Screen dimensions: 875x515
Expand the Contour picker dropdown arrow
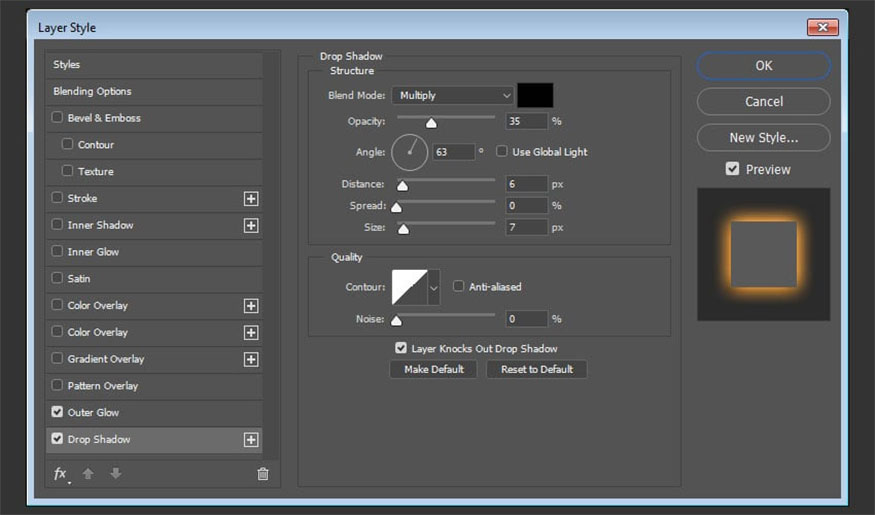click(434, 287)
